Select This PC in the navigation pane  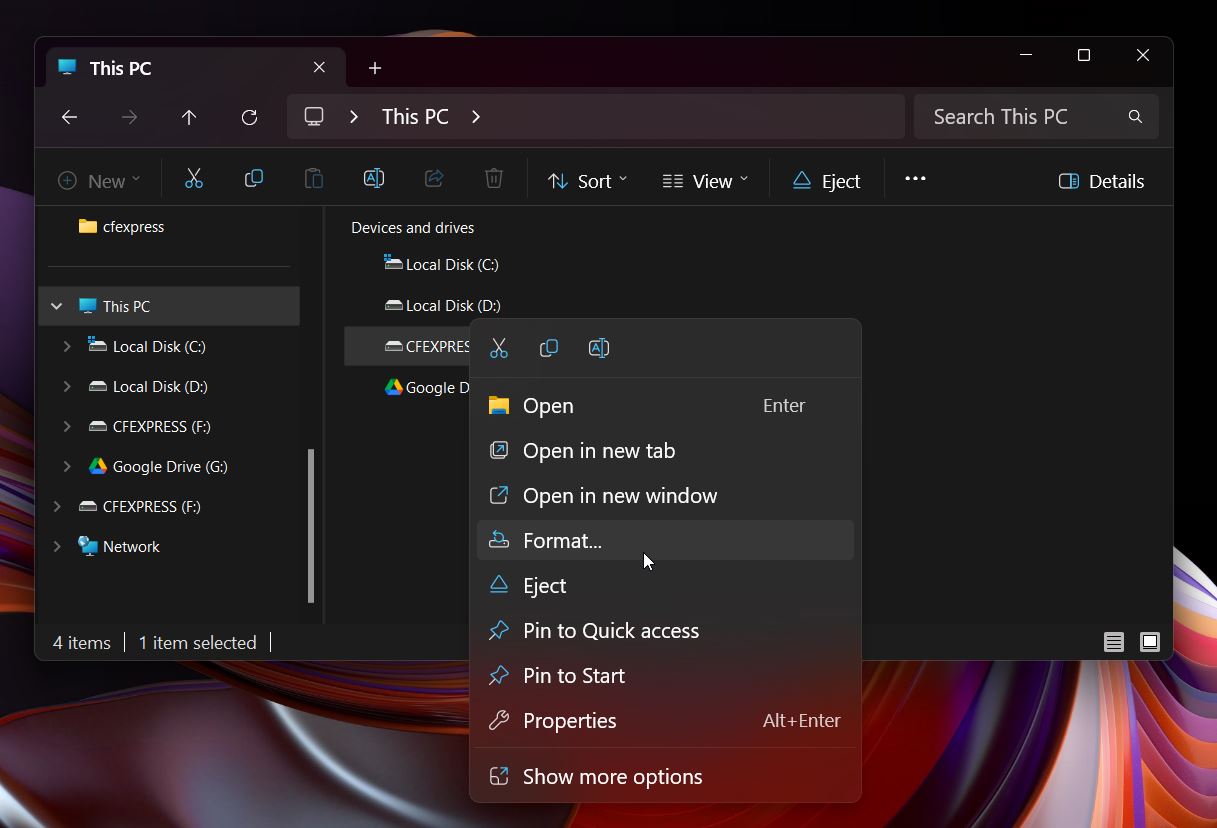click(x=169, y=306)
